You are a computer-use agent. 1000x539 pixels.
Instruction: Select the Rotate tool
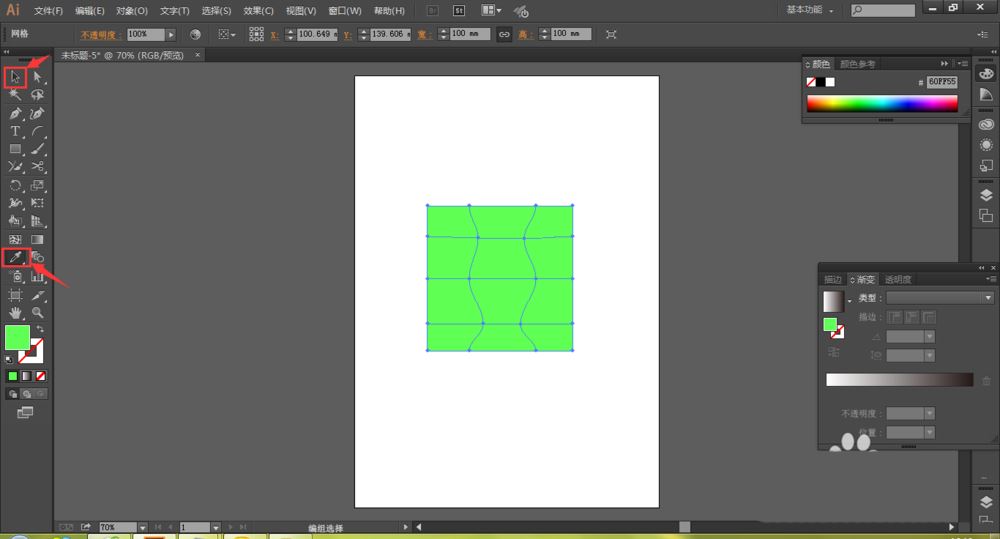(x=15, y=186)
